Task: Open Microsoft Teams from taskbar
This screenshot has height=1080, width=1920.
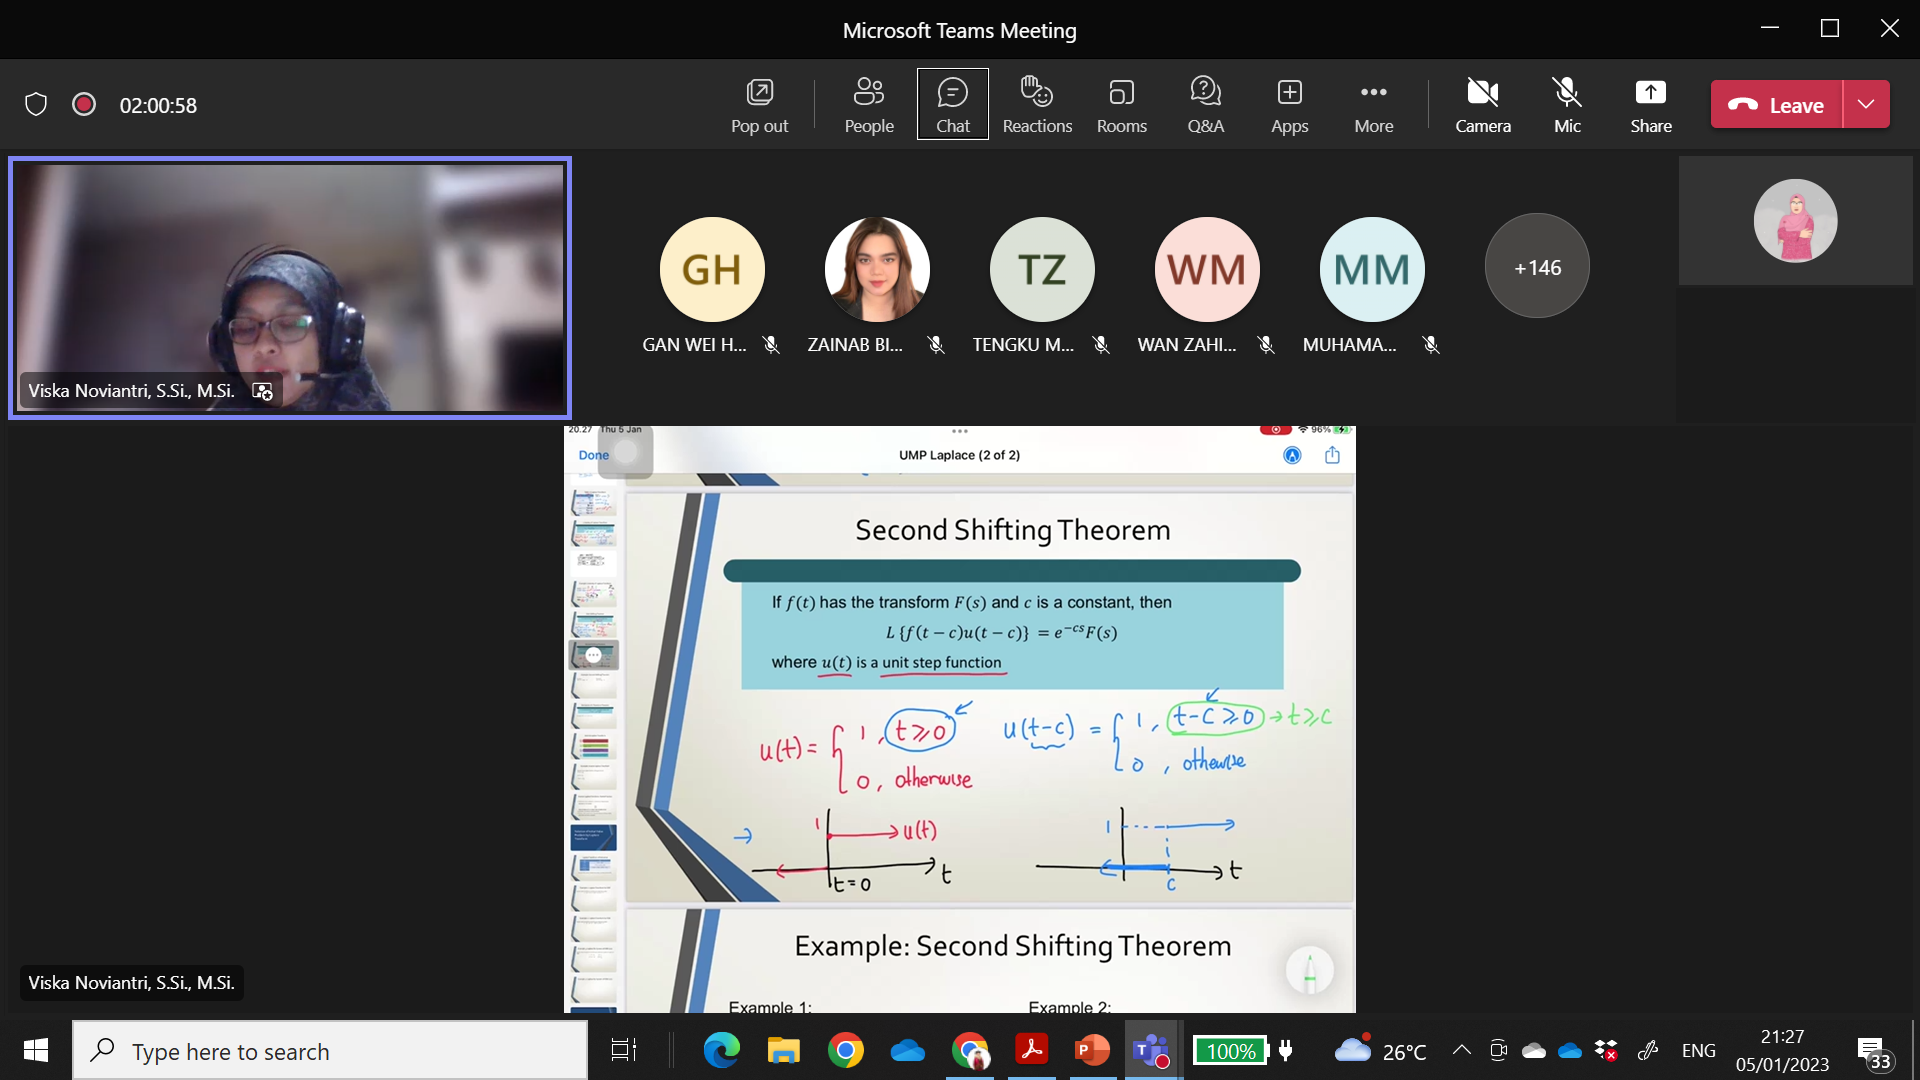Action: (1153, 1050)
